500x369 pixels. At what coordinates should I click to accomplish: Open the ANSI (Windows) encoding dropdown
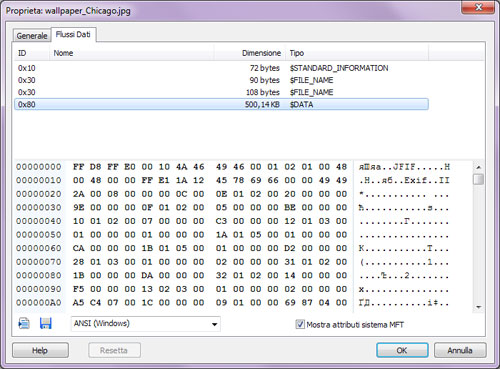146,324
